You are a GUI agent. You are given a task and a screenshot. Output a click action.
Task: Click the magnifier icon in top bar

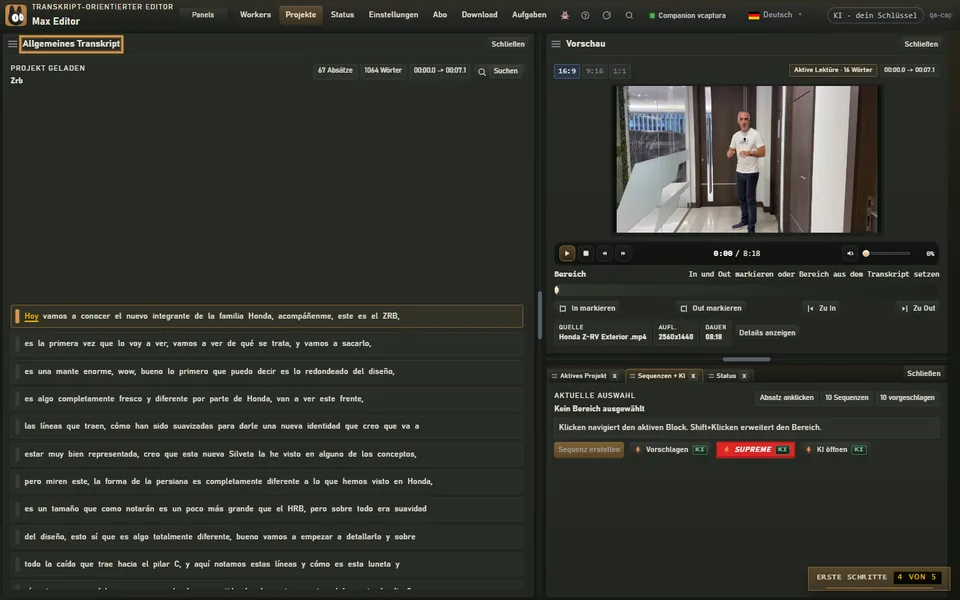click(x=629, y=15)
